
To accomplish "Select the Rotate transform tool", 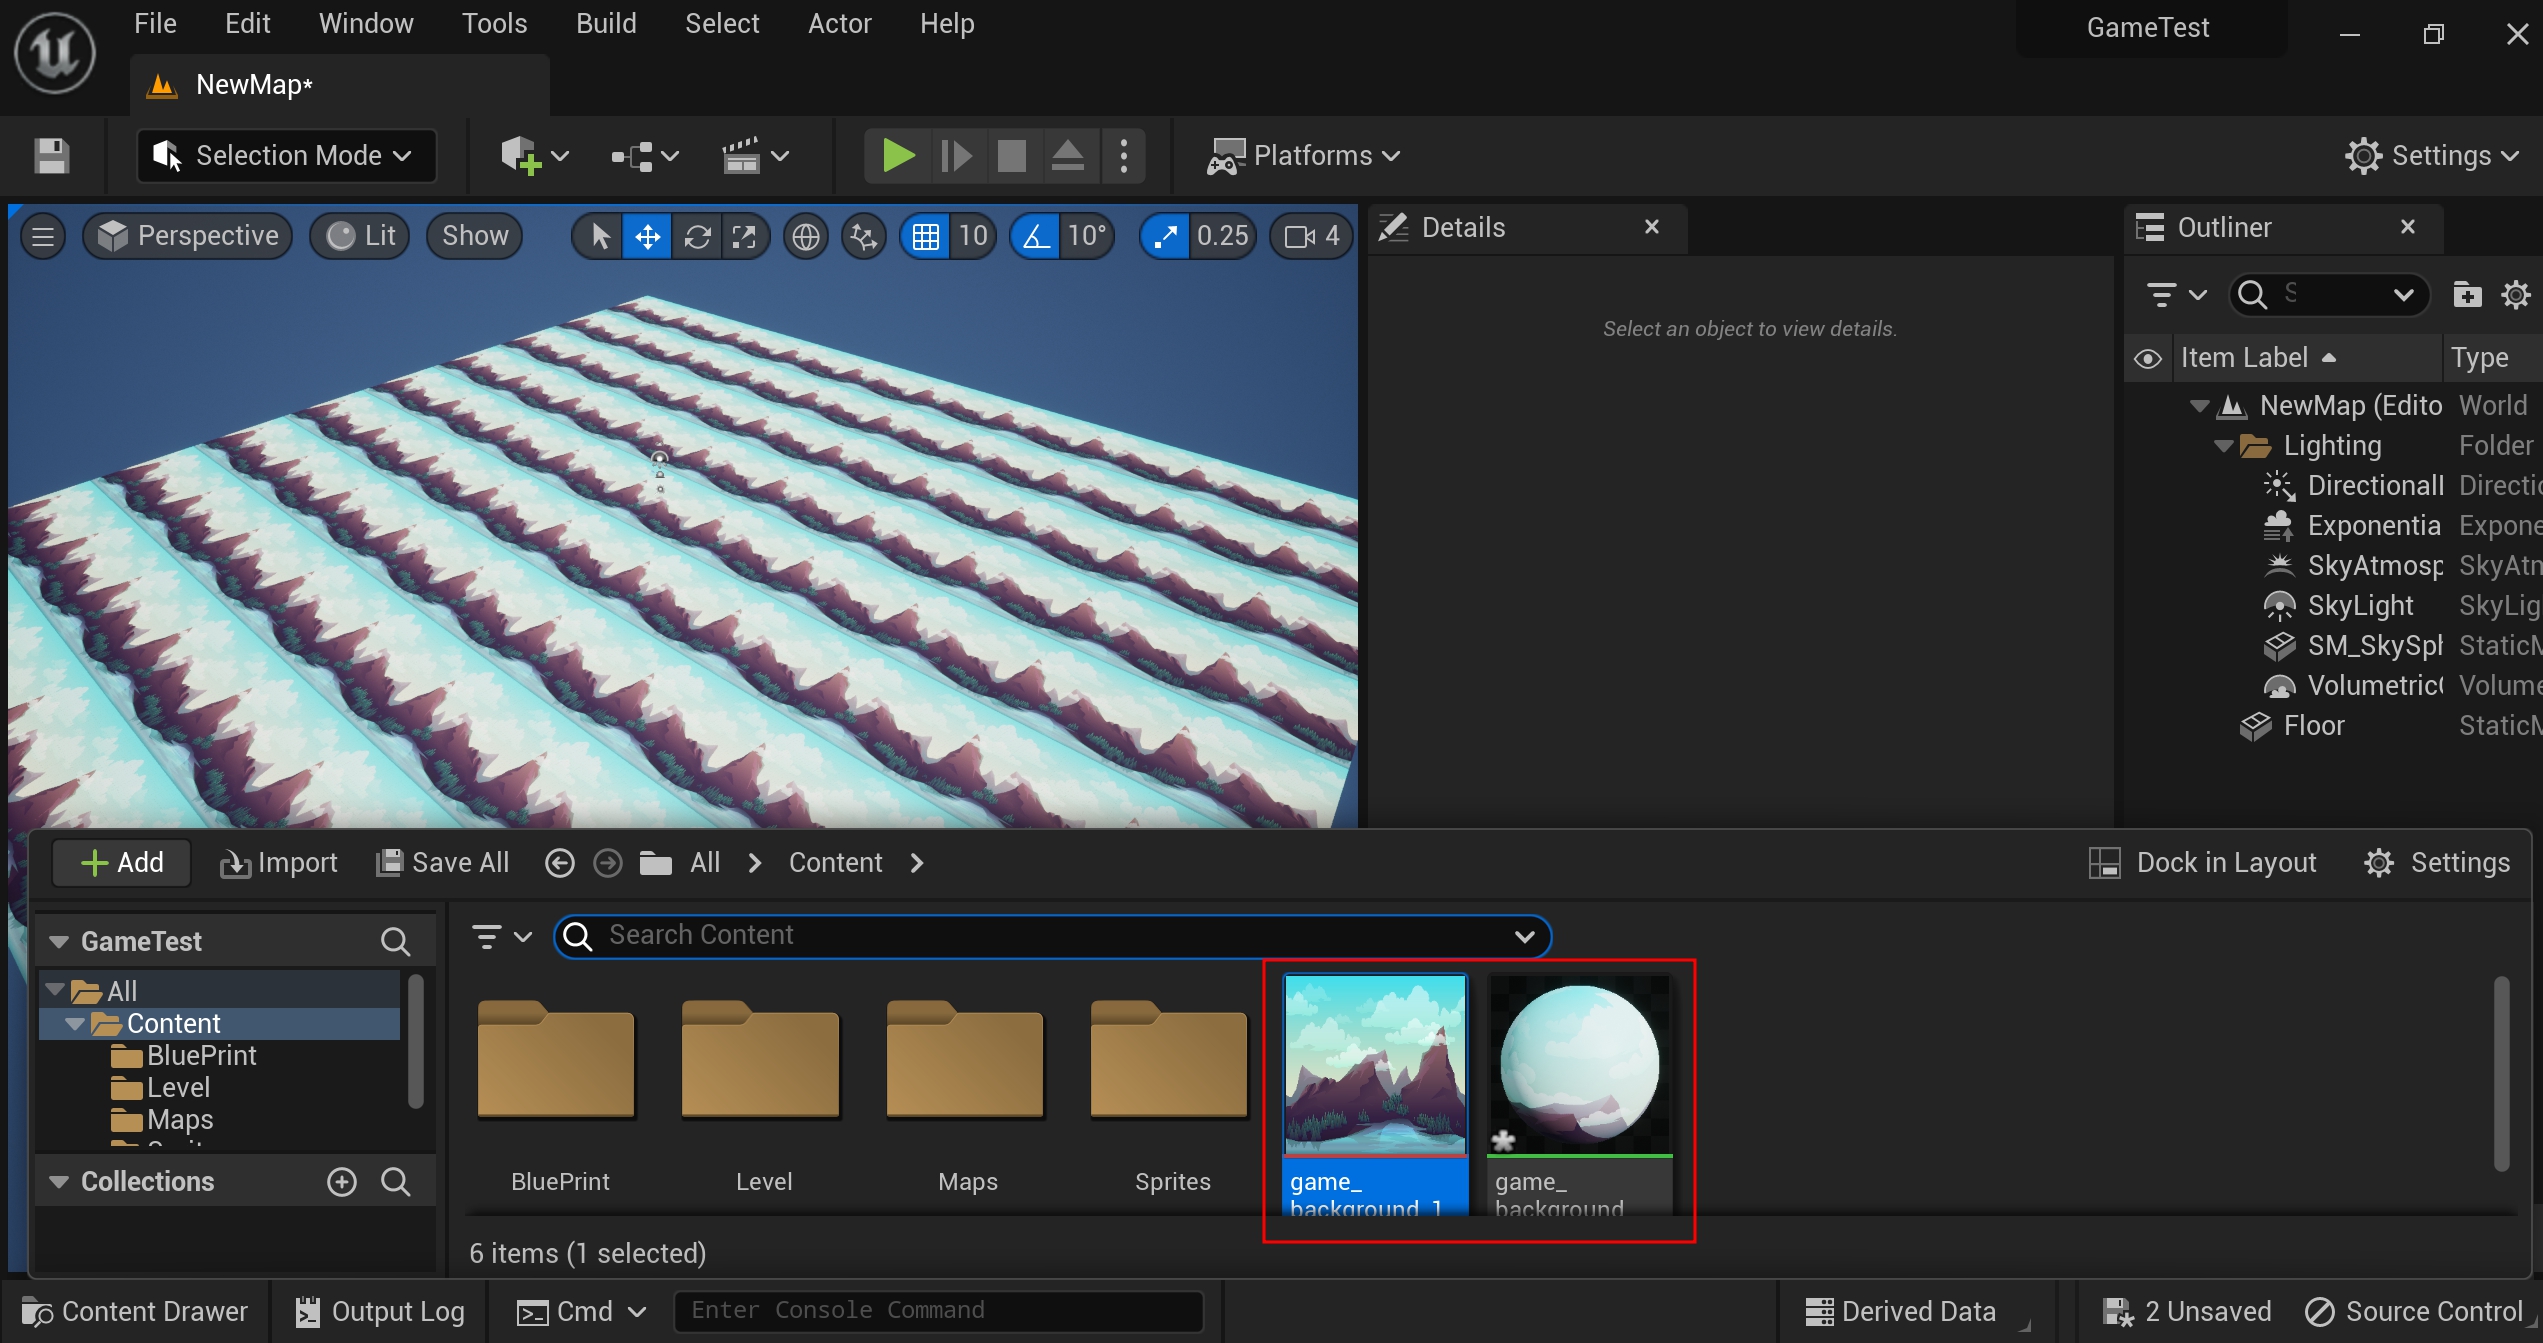I will (697, 237).
